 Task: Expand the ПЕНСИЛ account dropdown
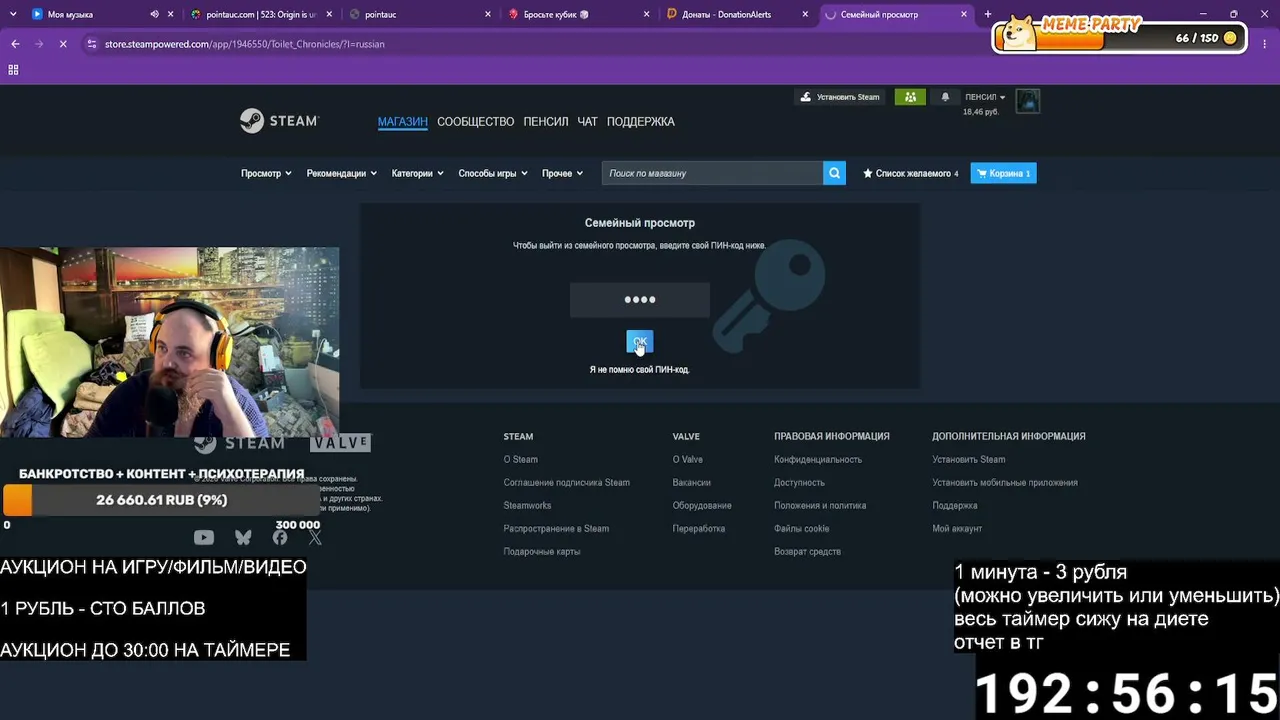[985, 97]
